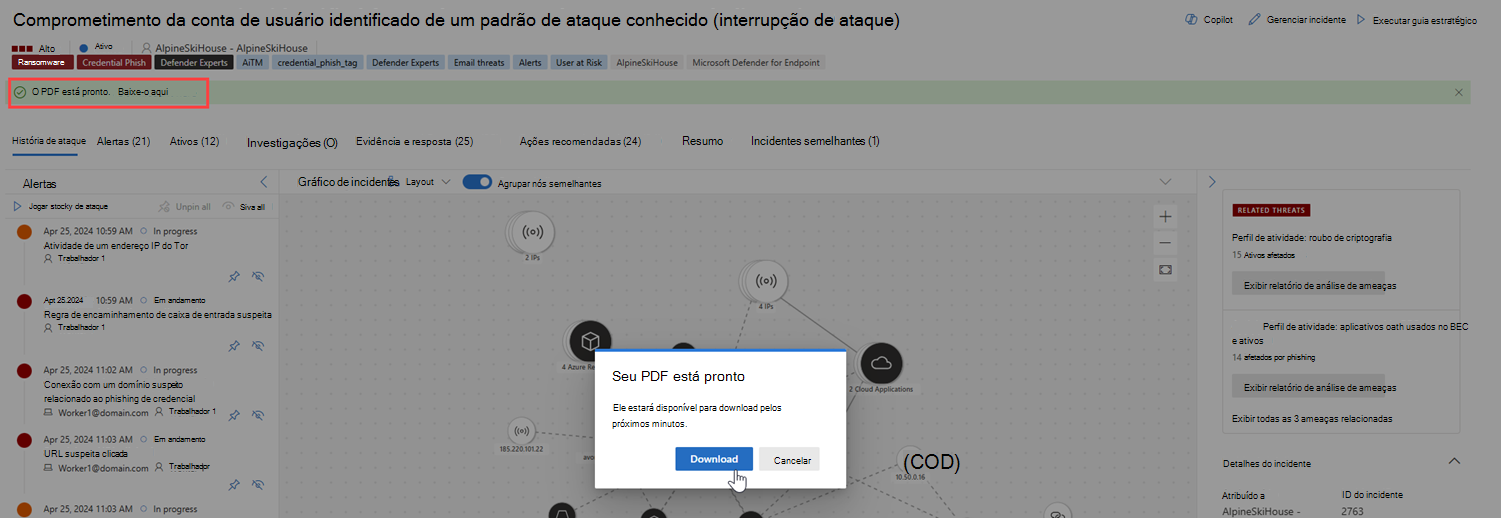Select the 185.220.101.22 IP node
Image resolution: width=1501 pixels, height=518 pixels.
(x=520, y=432)
